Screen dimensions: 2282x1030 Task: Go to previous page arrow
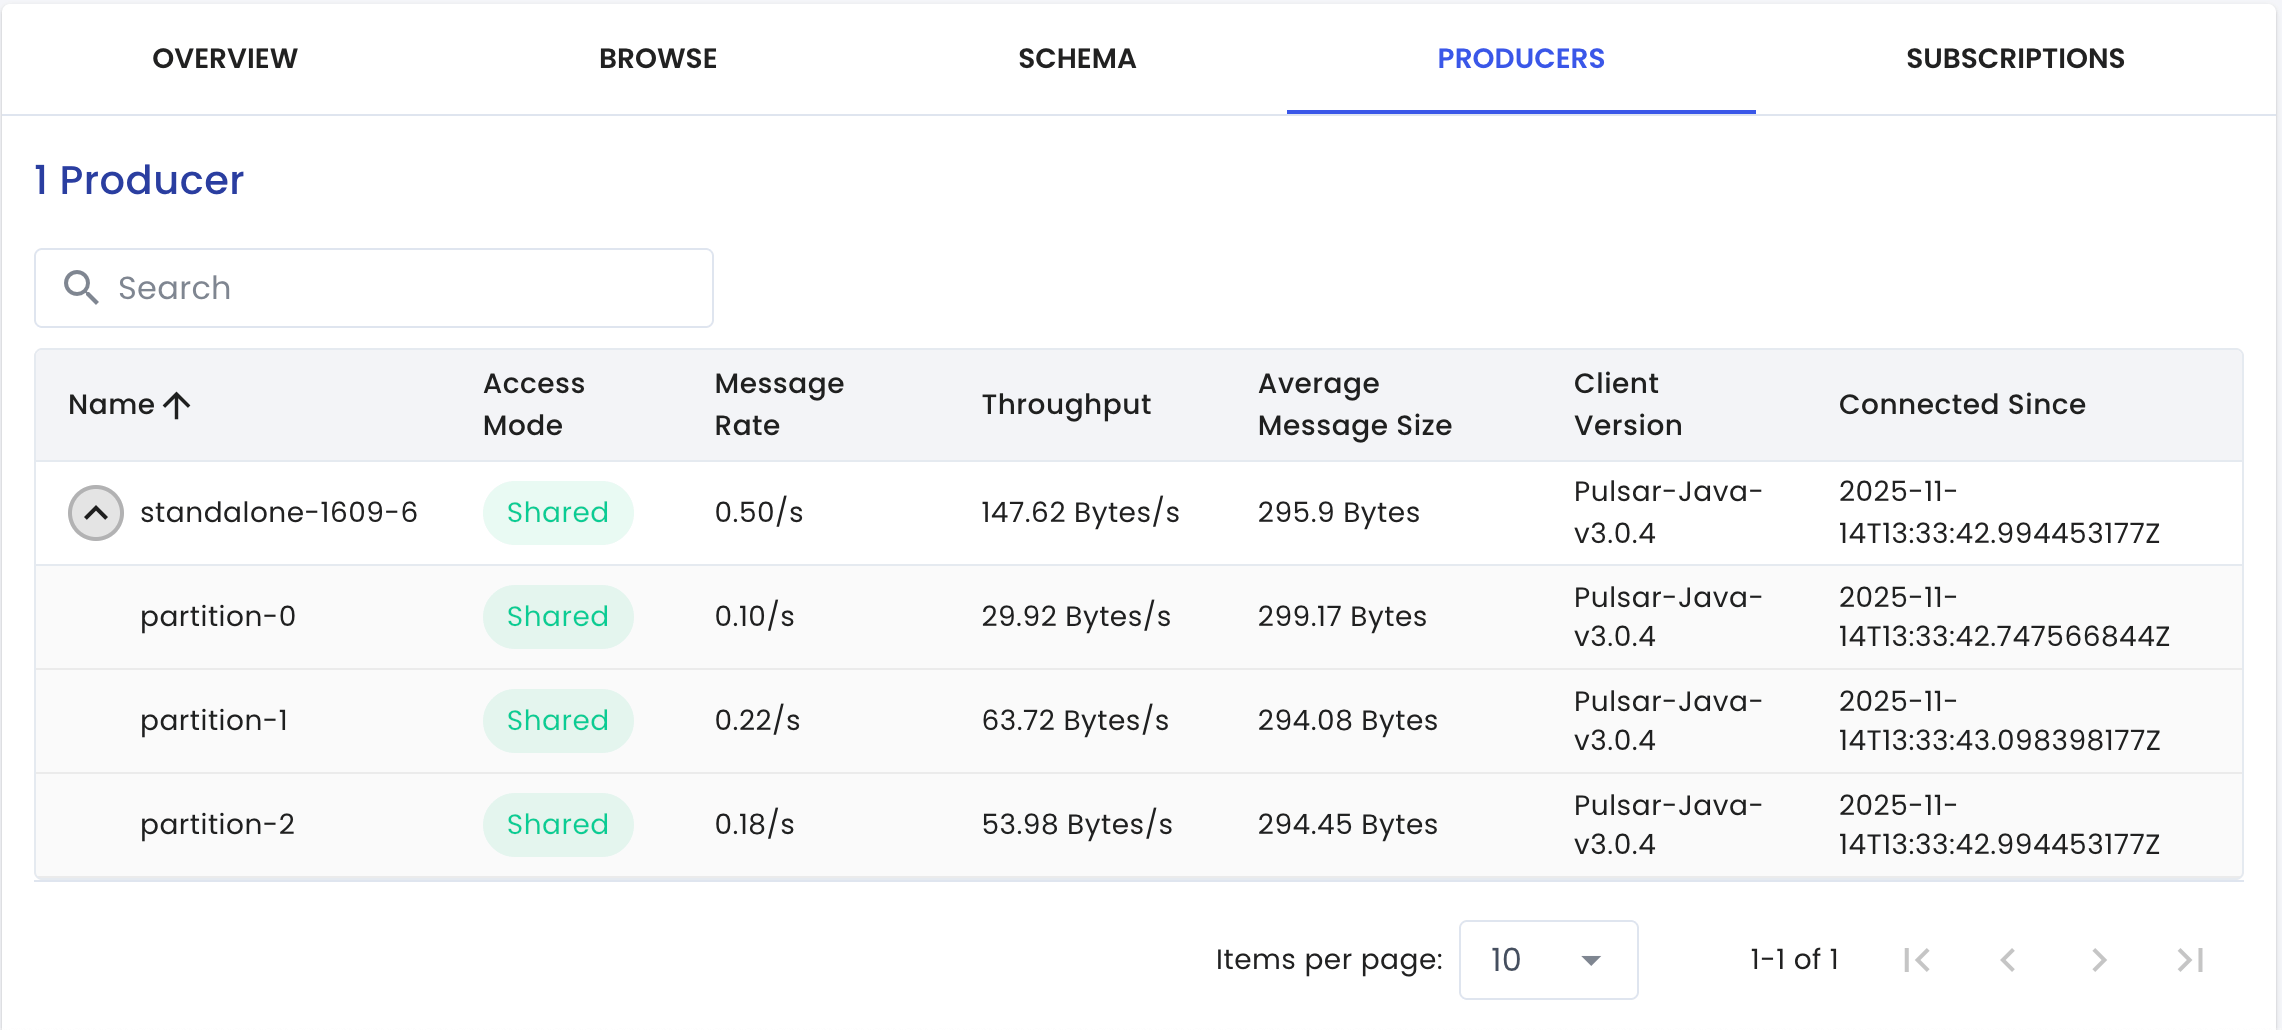coord(2008,960)
